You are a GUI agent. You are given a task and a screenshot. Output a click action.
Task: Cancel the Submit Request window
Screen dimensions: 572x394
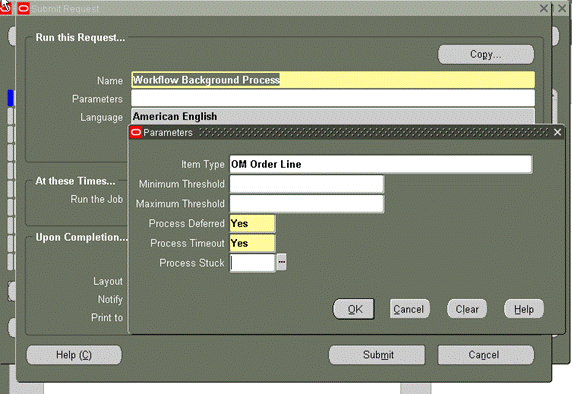(485, 355)
